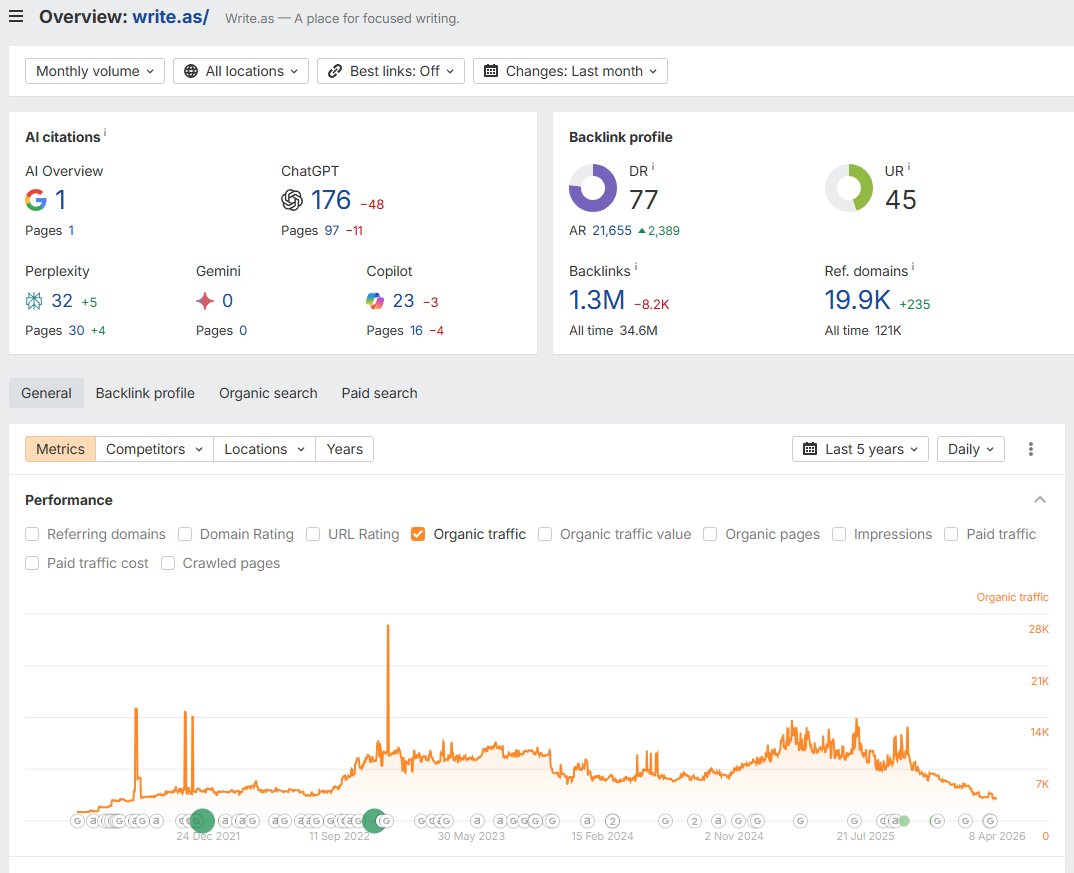
Task: Open the Monthly volume dropdown
Action: pos(95,71)
